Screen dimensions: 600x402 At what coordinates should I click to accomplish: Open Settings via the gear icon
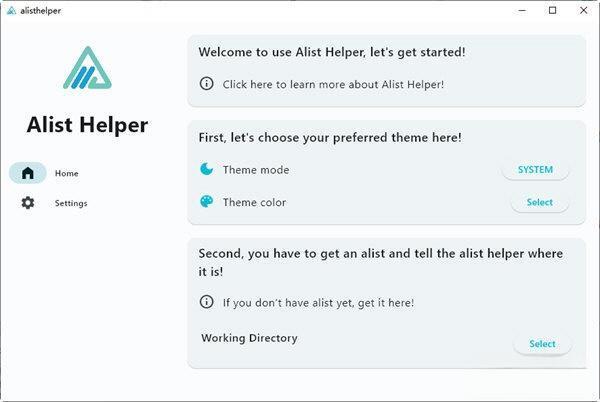(x=28, y=203)
